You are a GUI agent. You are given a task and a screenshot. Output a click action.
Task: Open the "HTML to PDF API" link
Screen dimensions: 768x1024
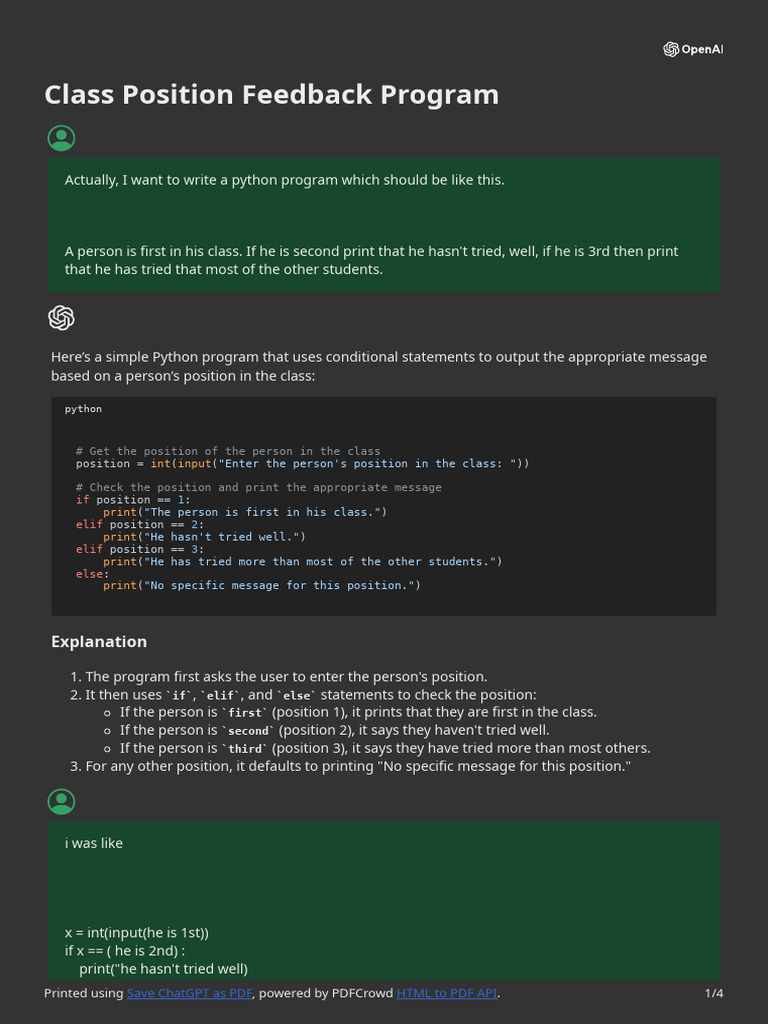pos(446,993)
